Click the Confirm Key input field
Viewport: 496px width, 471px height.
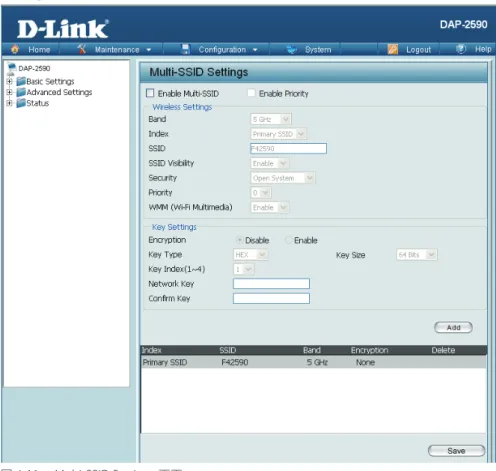coord(271,298)
